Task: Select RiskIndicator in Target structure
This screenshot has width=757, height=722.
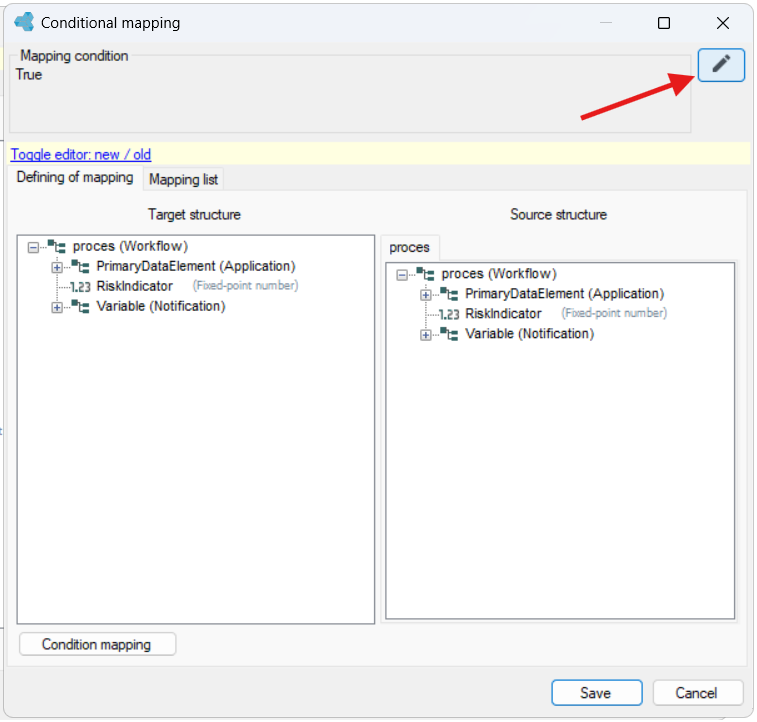Action: click(x=134, y=286)
